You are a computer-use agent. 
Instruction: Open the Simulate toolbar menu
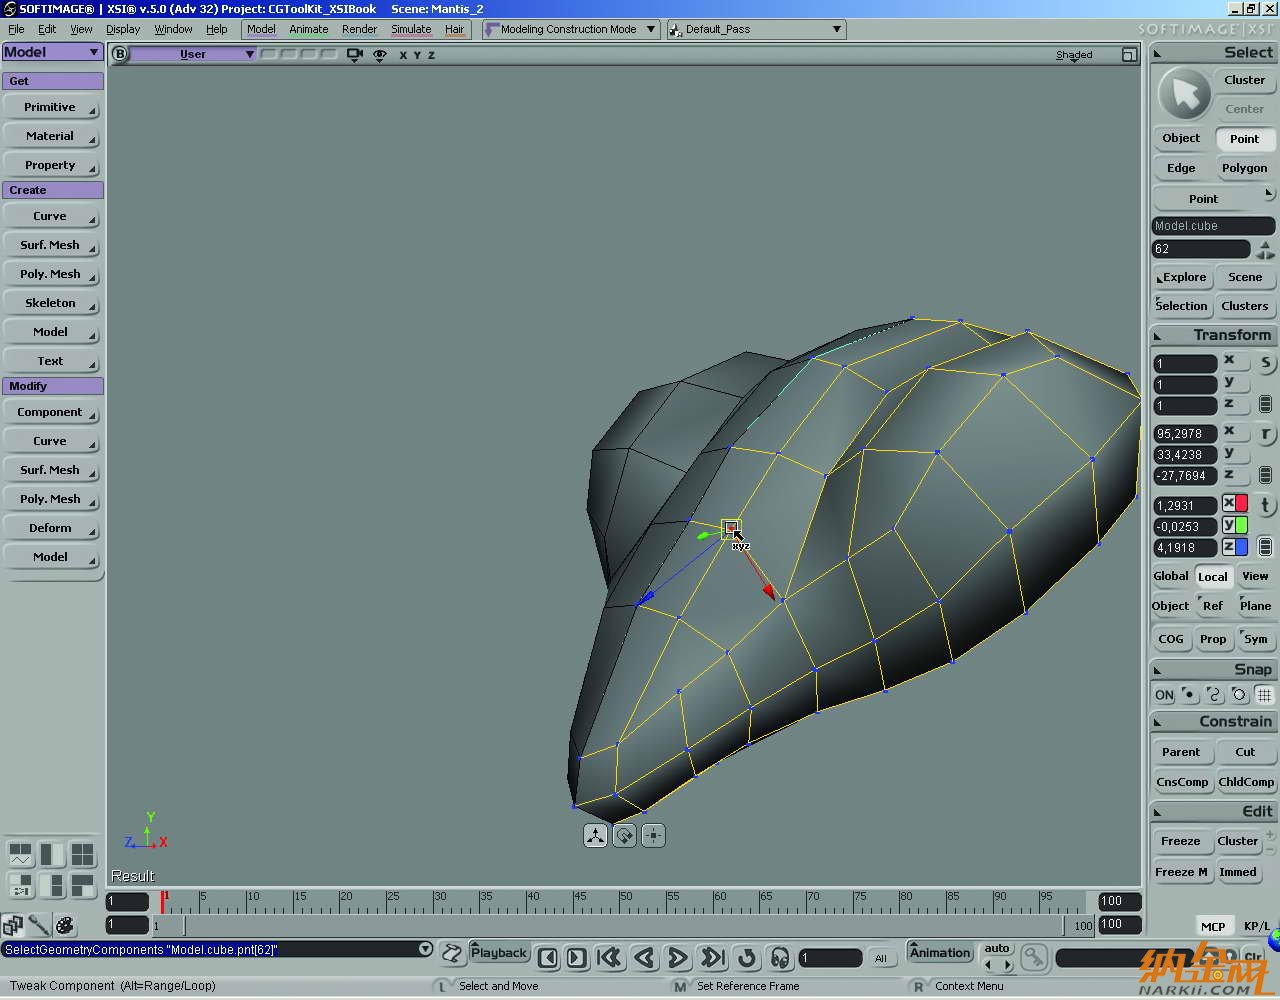pyautogui.click(x=411, y=29)
